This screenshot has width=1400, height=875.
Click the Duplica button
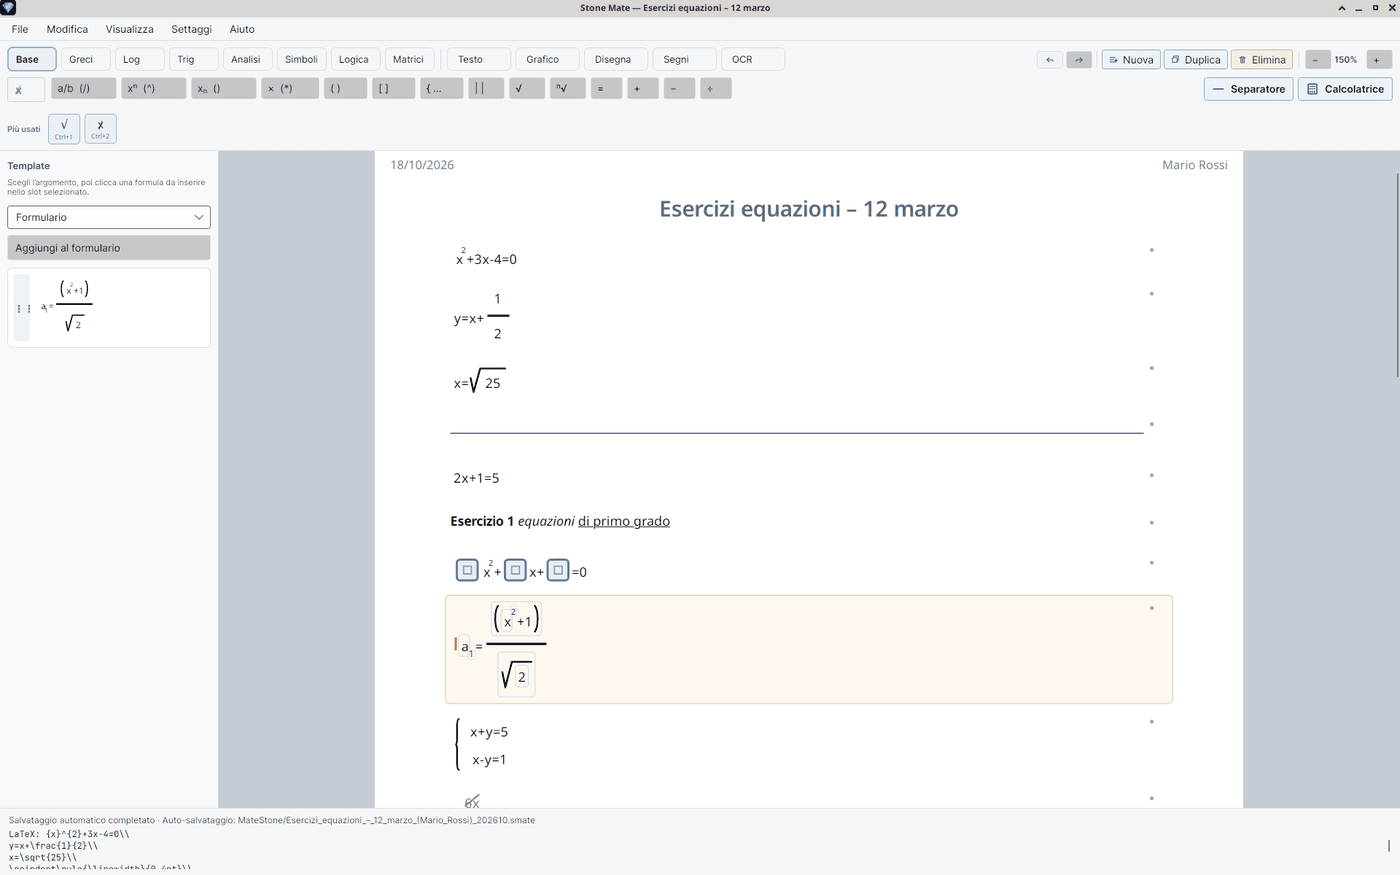tap(1196, 60)
